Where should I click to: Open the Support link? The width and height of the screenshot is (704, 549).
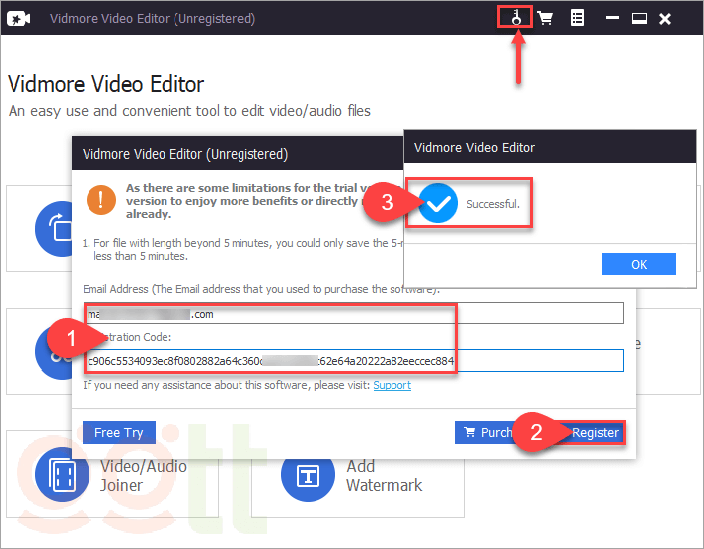392,385
